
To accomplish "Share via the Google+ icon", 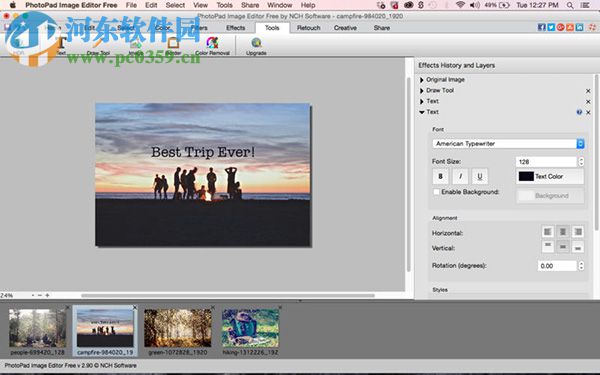I will [x=561, y=27].
